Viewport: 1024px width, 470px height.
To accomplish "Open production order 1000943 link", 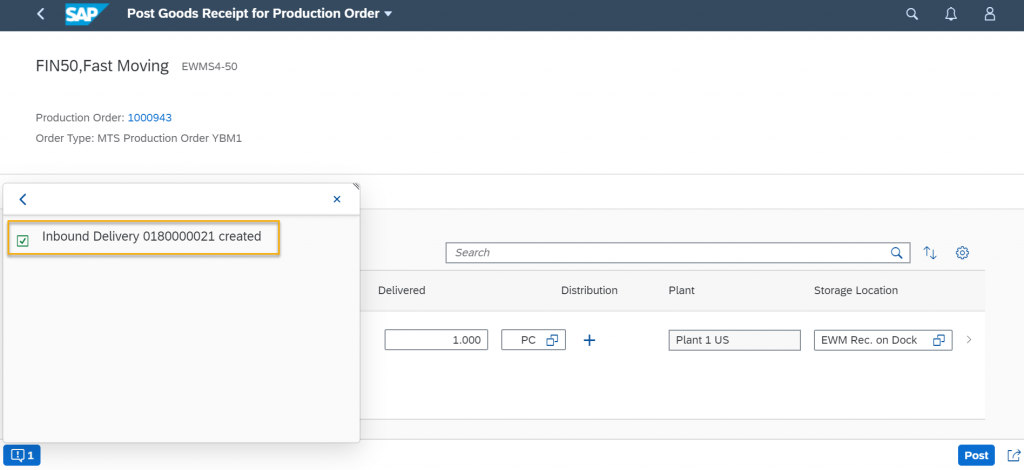I will (x=150, y=118).
